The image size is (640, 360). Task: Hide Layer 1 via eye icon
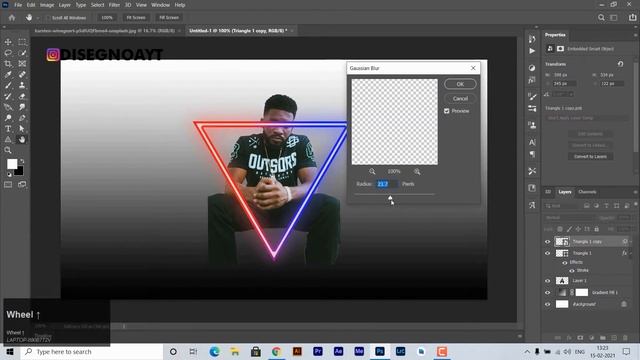coord(548,281)
